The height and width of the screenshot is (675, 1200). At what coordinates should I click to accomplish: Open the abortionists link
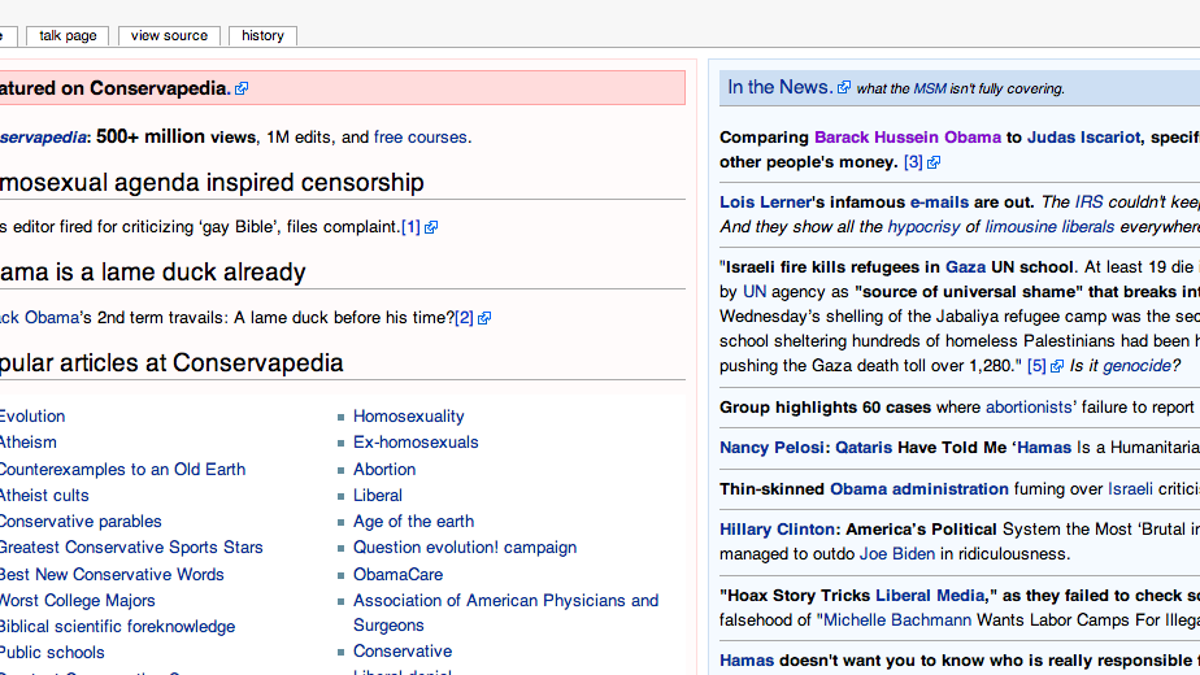pos(1031,407)
